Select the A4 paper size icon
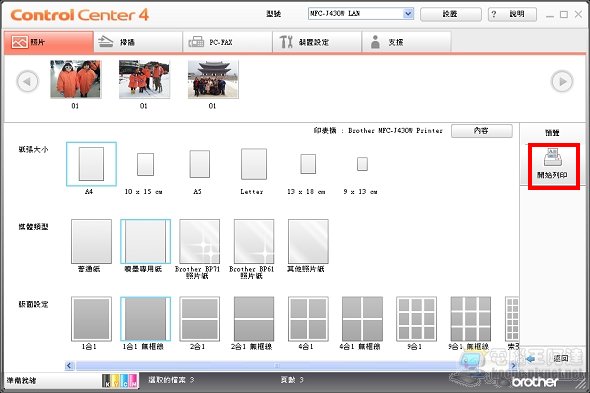Screen dimensions: 590x393 tap(91, 164)
